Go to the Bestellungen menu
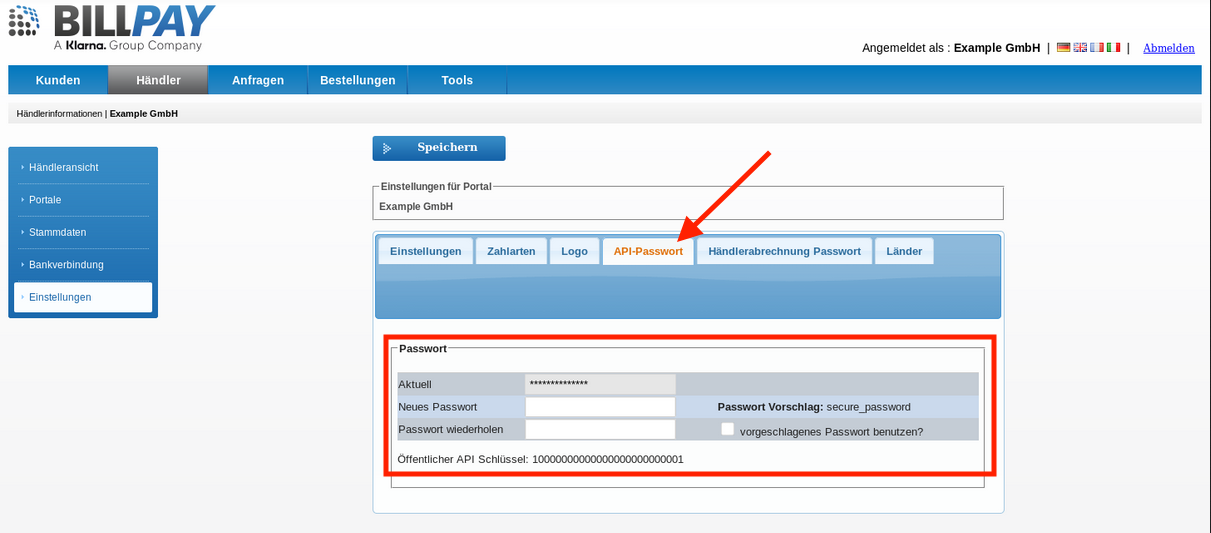This screenshot has height=533, width=1211. point(358,80)
